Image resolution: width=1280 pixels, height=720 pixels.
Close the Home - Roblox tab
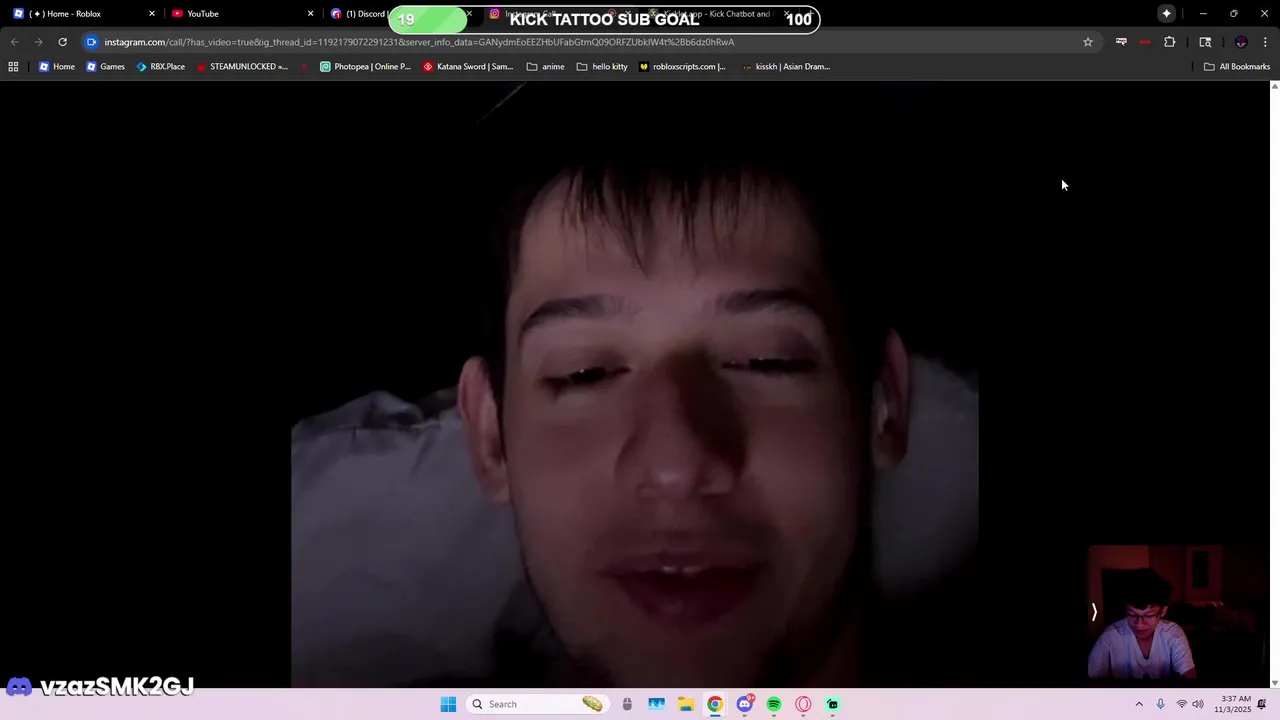click(152, 14)
